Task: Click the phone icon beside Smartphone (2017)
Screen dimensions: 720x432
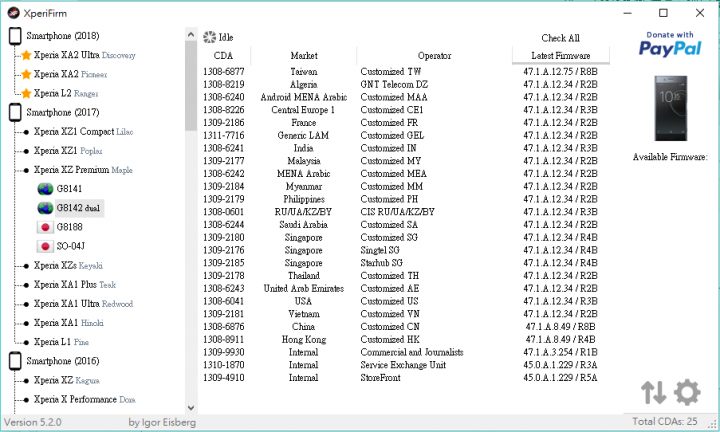Action: (15, 112)
